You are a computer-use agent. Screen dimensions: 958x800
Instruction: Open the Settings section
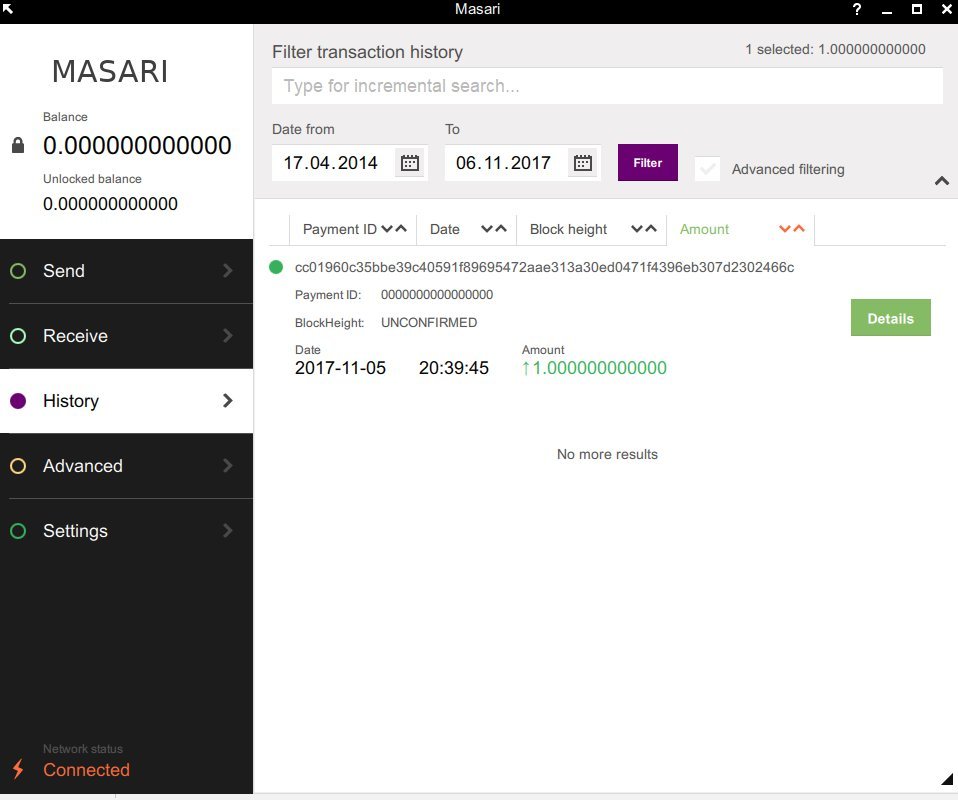(x=126, y=530)
